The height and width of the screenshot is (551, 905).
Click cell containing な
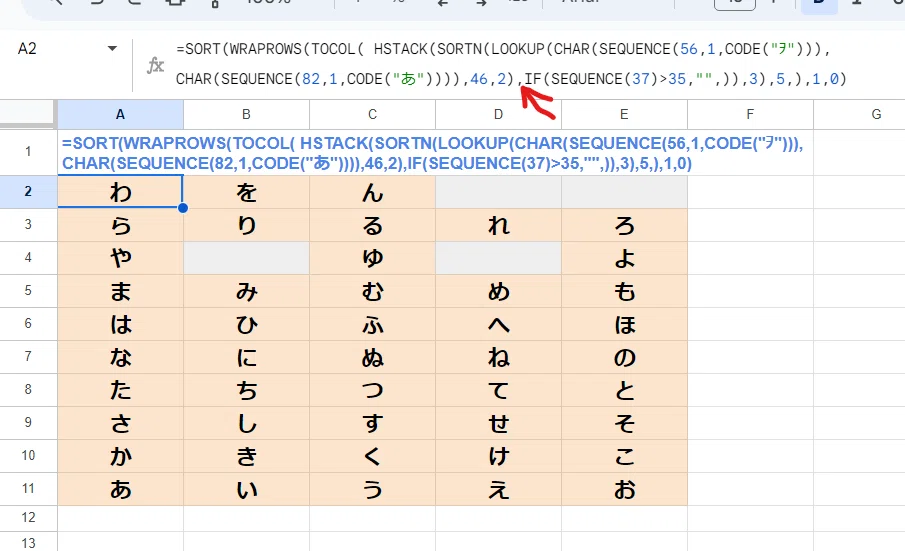pos(120,356)
